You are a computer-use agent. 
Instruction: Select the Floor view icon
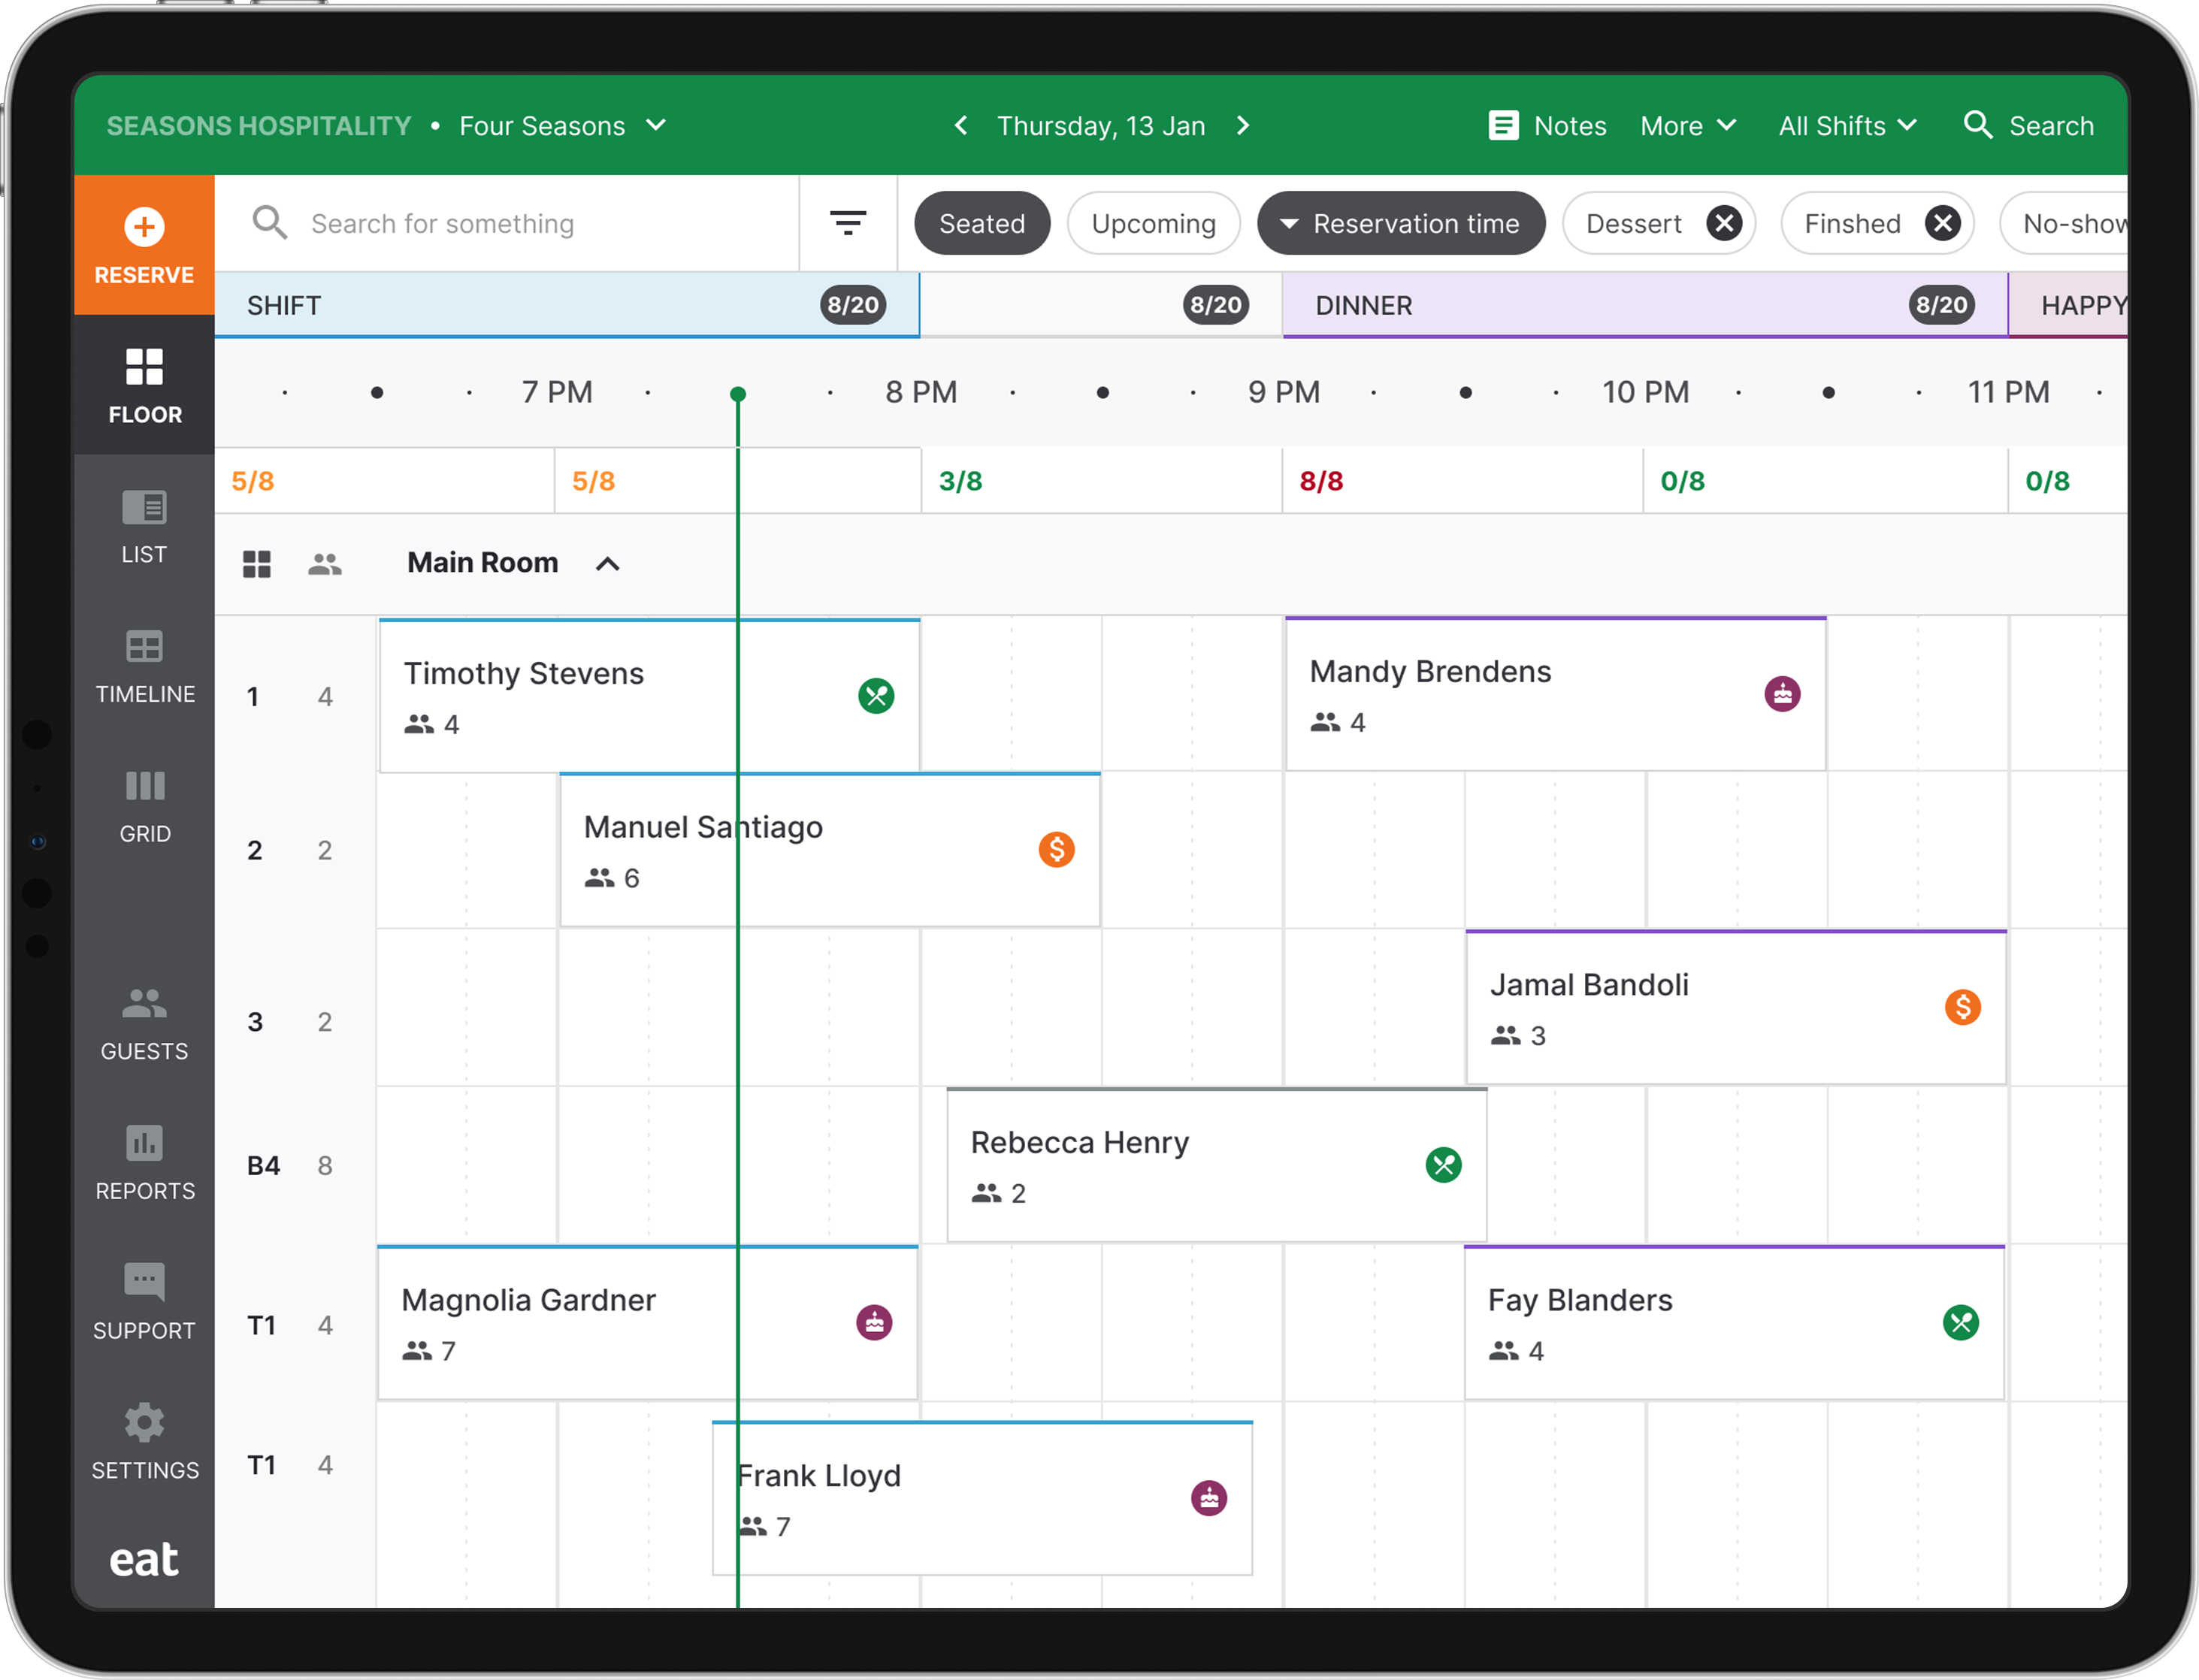pos(144,386)
